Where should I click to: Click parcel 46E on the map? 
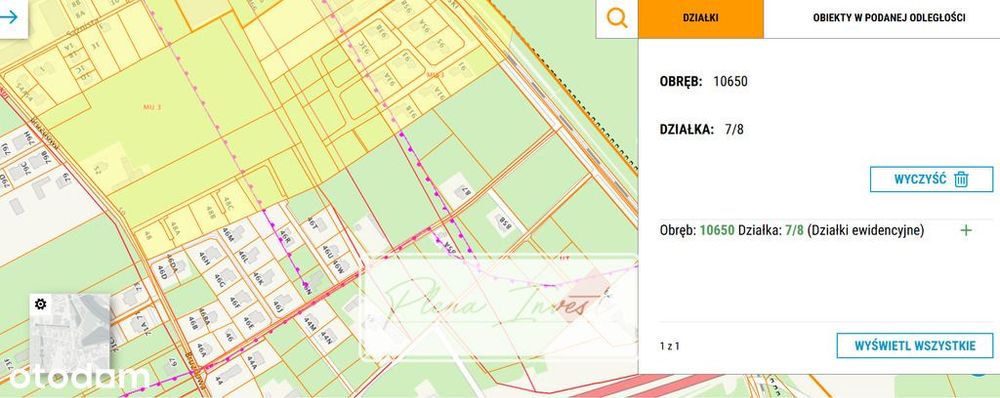247,324
